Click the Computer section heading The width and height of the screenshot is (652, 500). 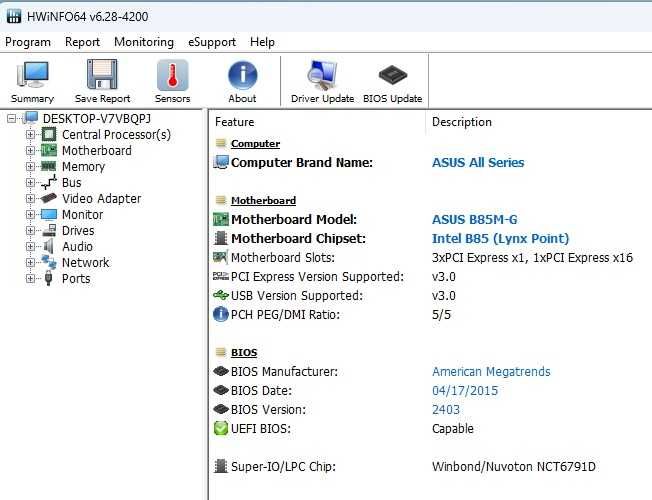[255, 144]
